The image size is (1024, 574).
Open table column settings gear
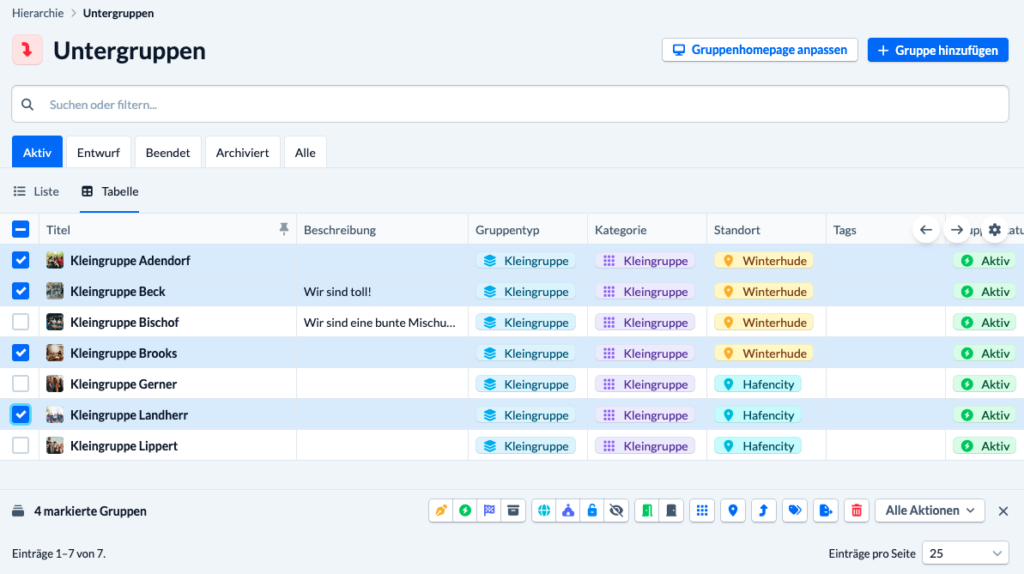(994, 230)
